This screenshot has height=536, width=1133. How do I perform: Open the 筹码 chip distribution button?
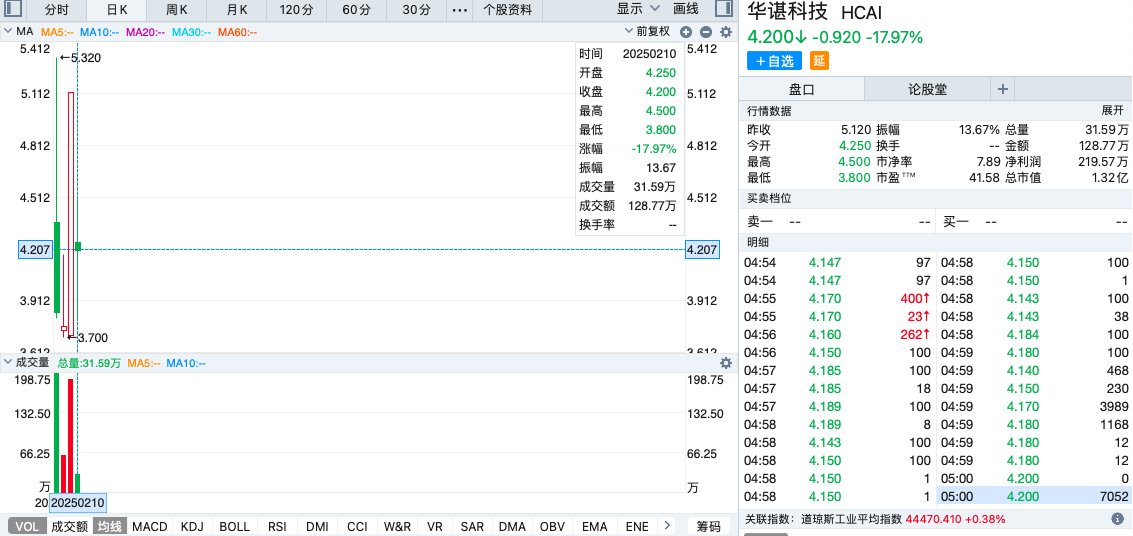[709, 527]
